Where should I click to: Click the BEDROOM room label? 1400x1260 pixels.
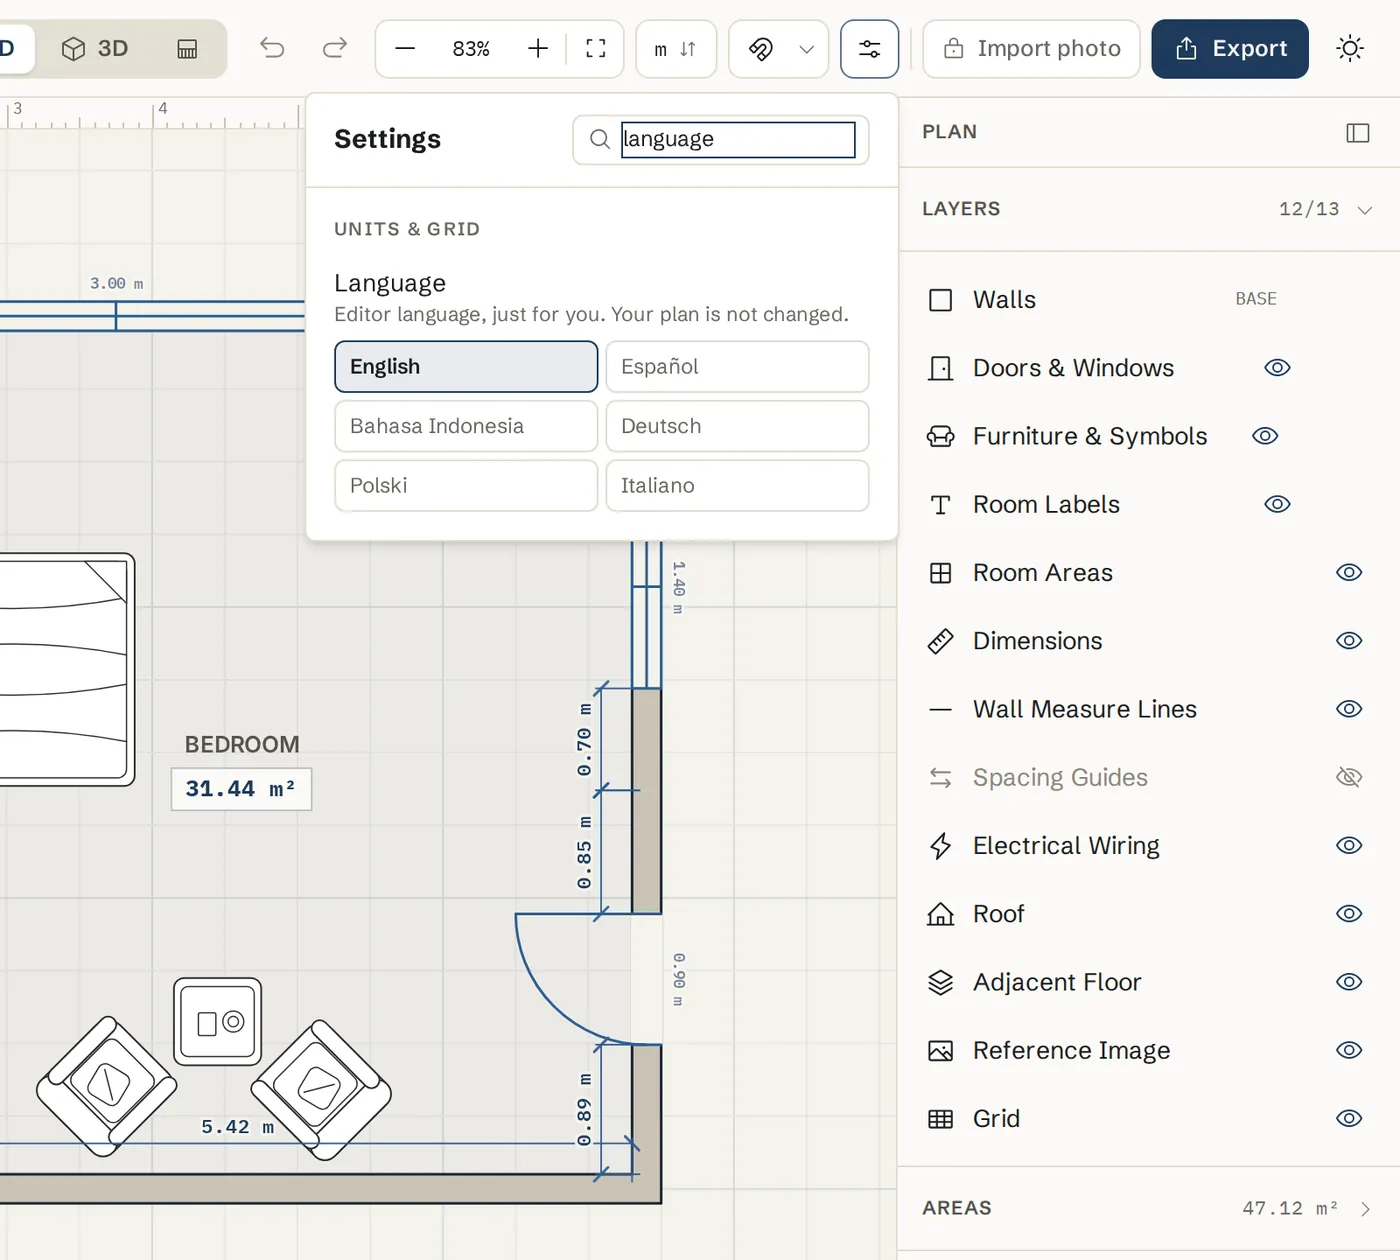click(242, 745)
